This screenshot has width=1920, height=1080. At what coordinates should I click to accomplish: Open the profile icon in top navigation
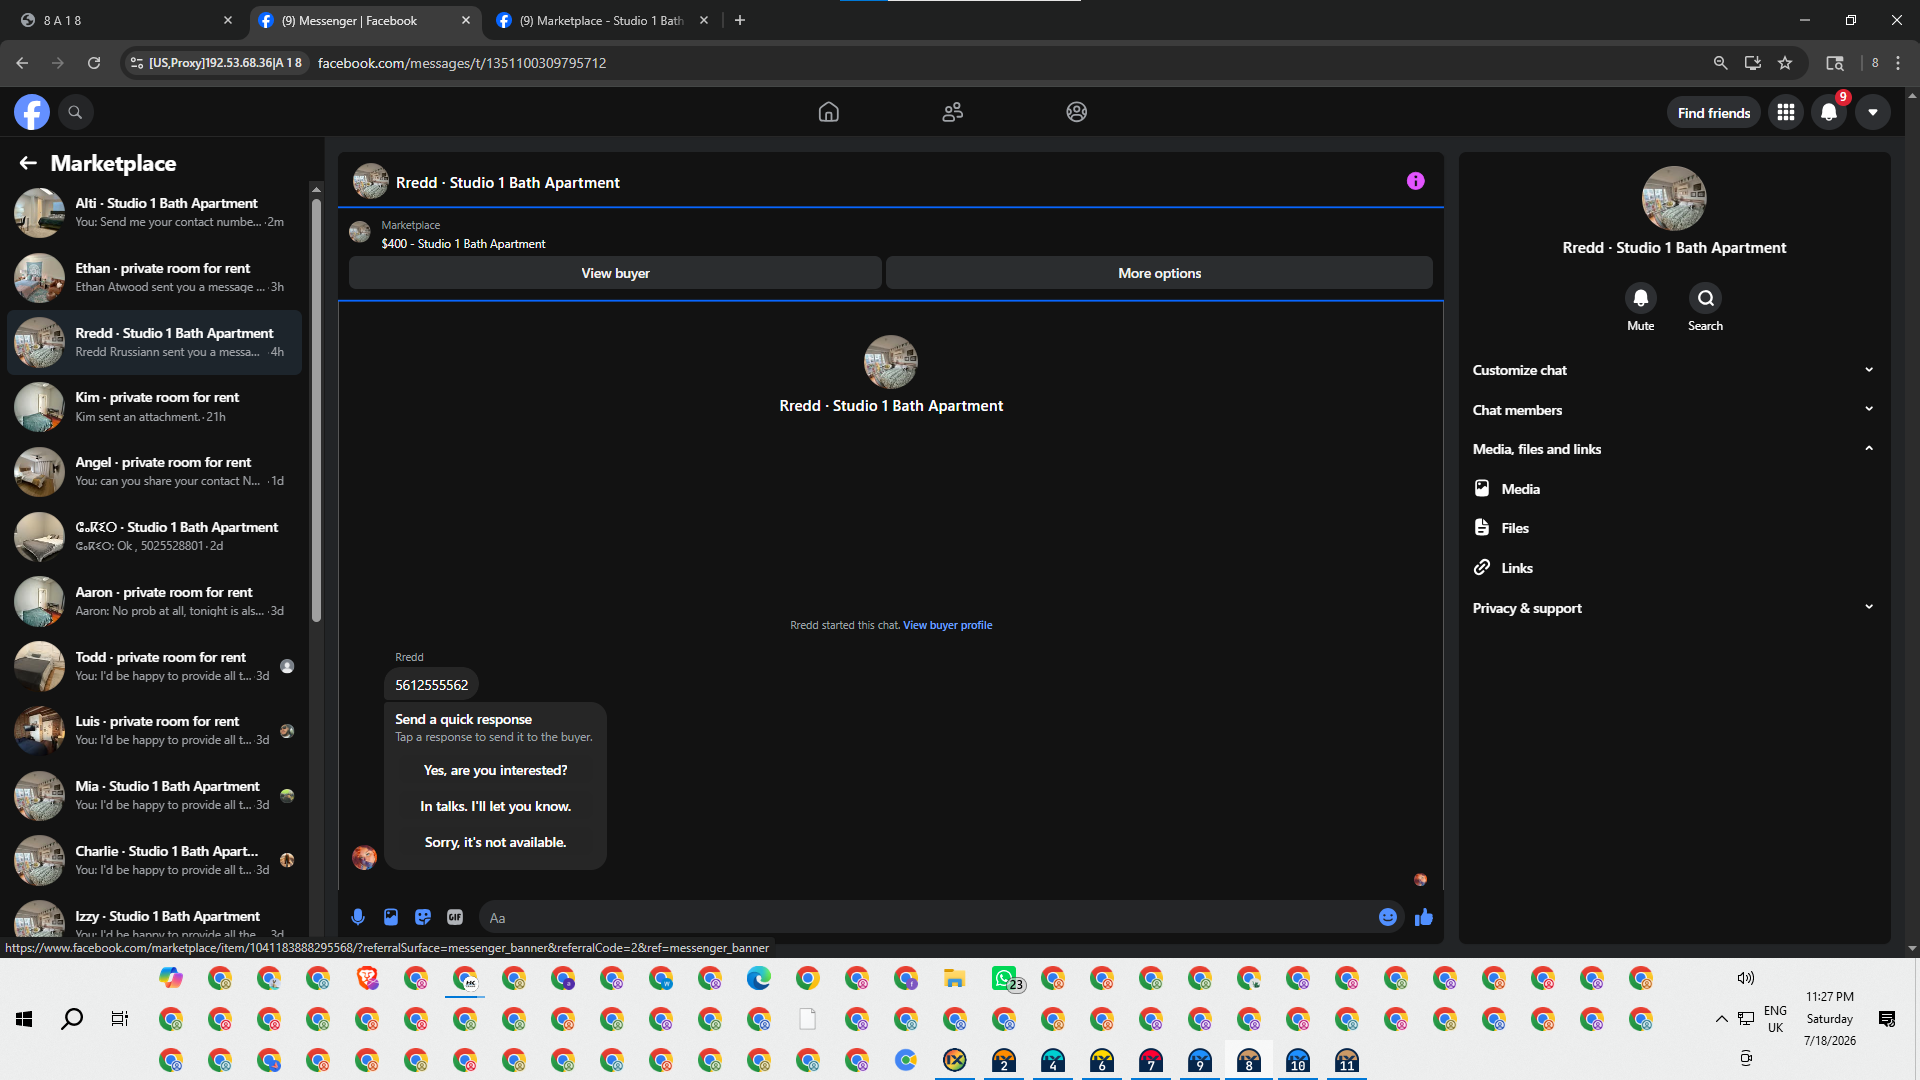[x=1077, y=112]
